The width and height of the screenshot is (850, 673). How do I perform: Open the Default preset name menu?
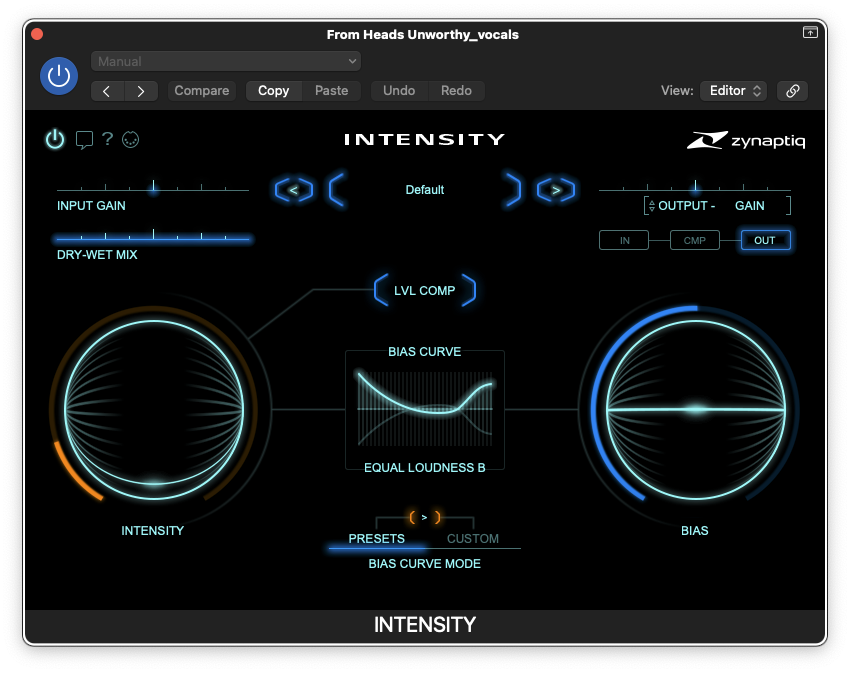coord(424,190)
